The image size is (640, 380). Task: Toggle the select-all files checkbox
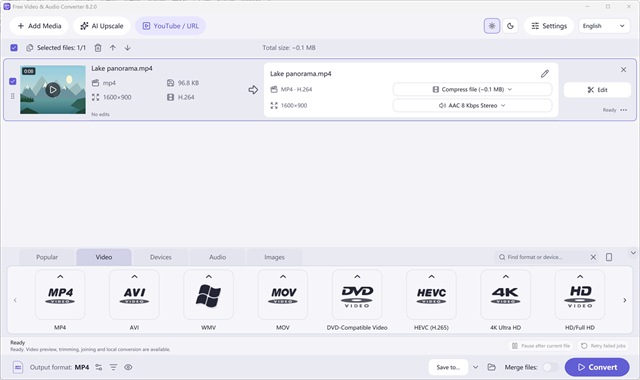click(x=14, y=48)
